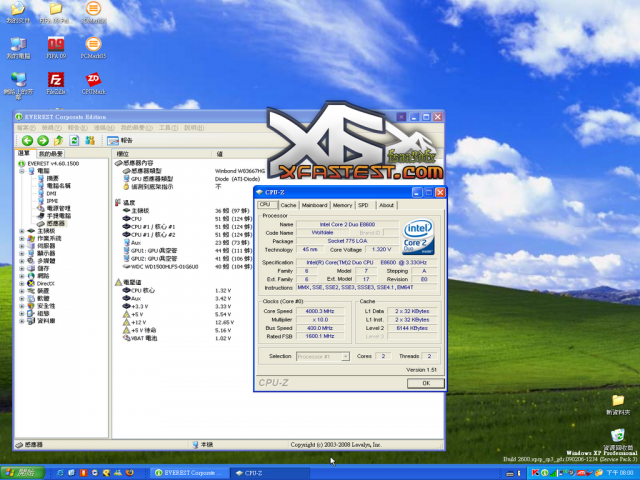Open the 我的文件 My Documents desktop icon
640x480 pixels.
(x=18, y=12)
